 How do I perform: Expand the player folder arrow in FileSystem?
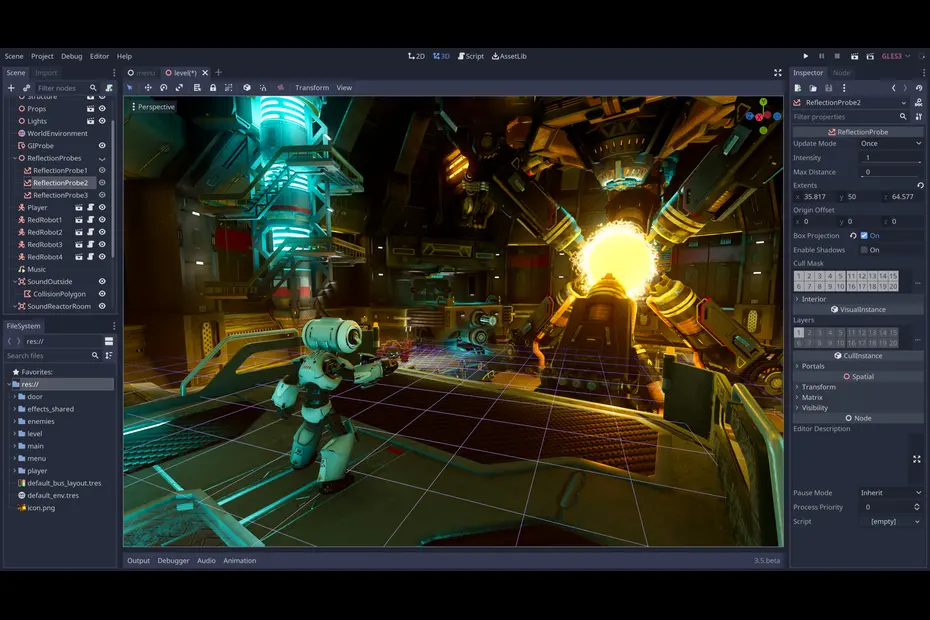coord(15,470)
